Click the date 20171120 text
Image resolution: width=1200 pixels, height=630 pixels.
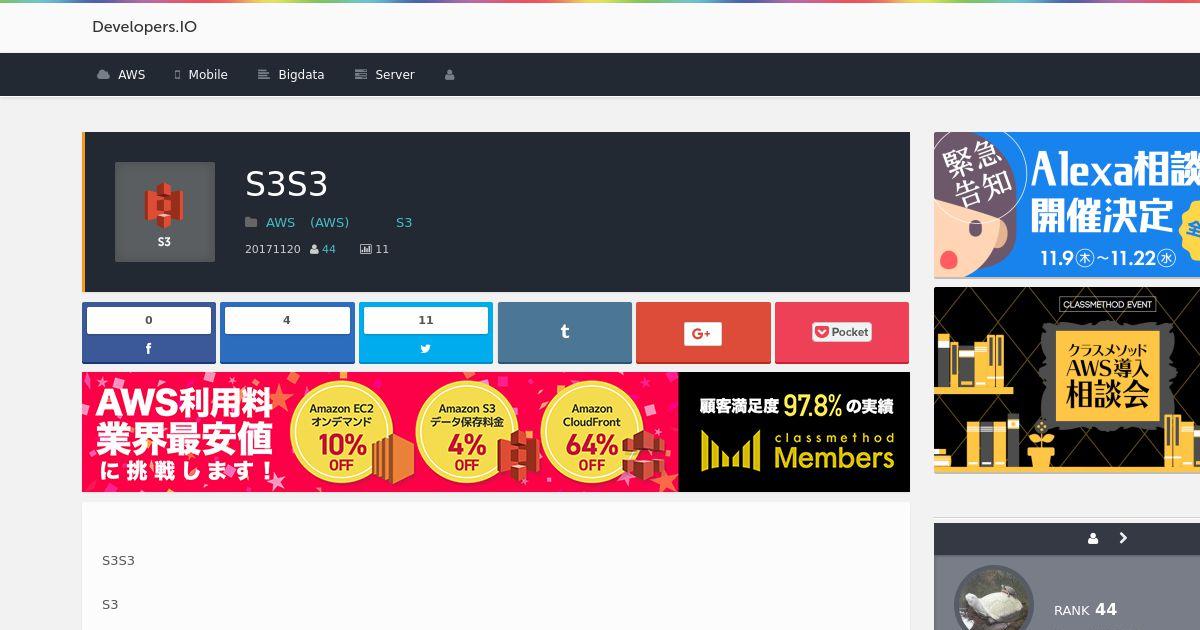click(x=273, y=249)
